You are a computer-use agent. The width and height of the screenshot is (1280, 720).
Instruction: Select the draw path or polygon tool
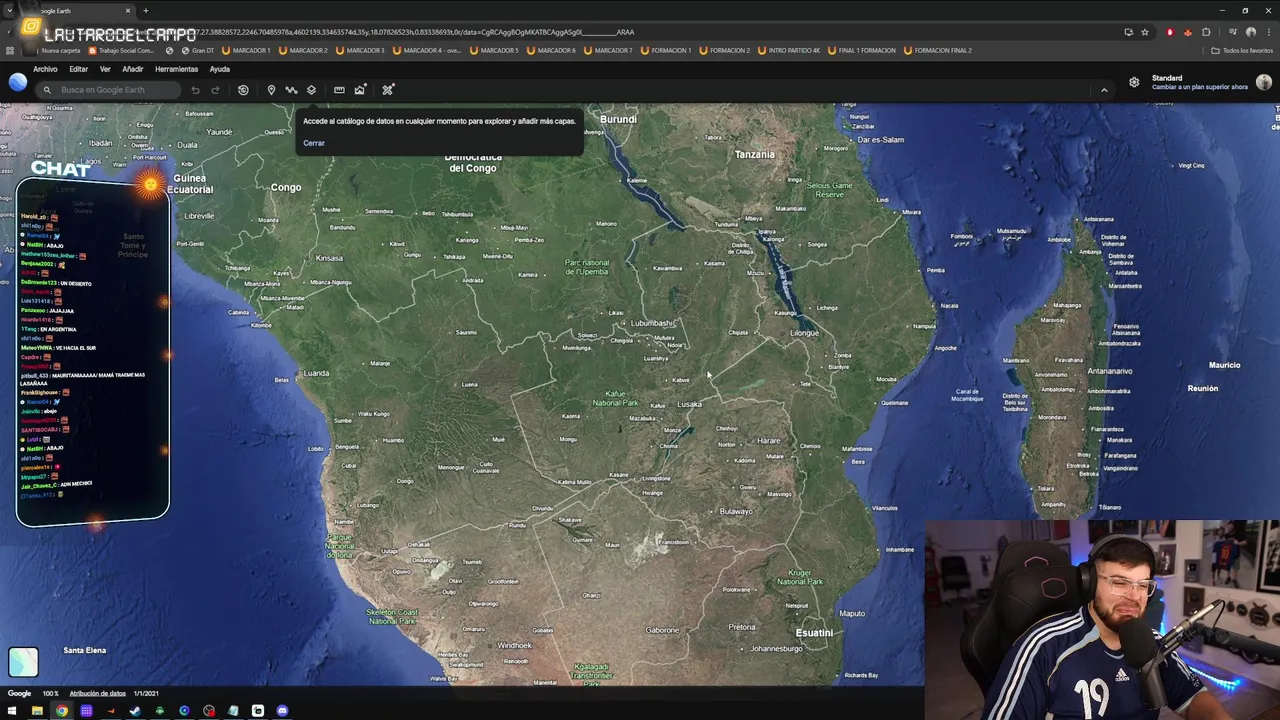[x=291, y=90]
